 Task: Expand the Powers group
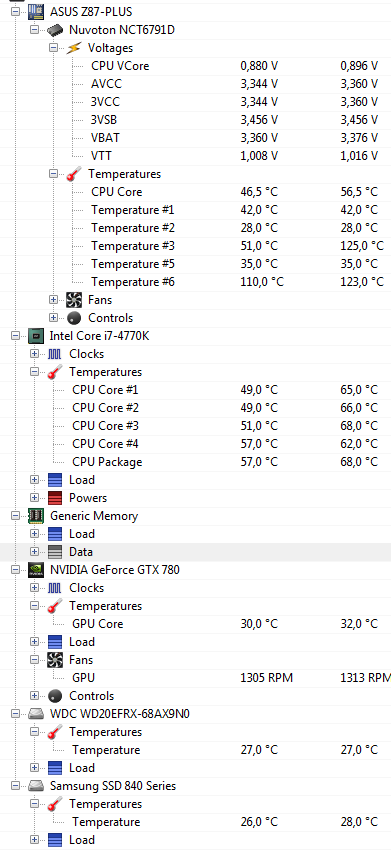(34, 498)
